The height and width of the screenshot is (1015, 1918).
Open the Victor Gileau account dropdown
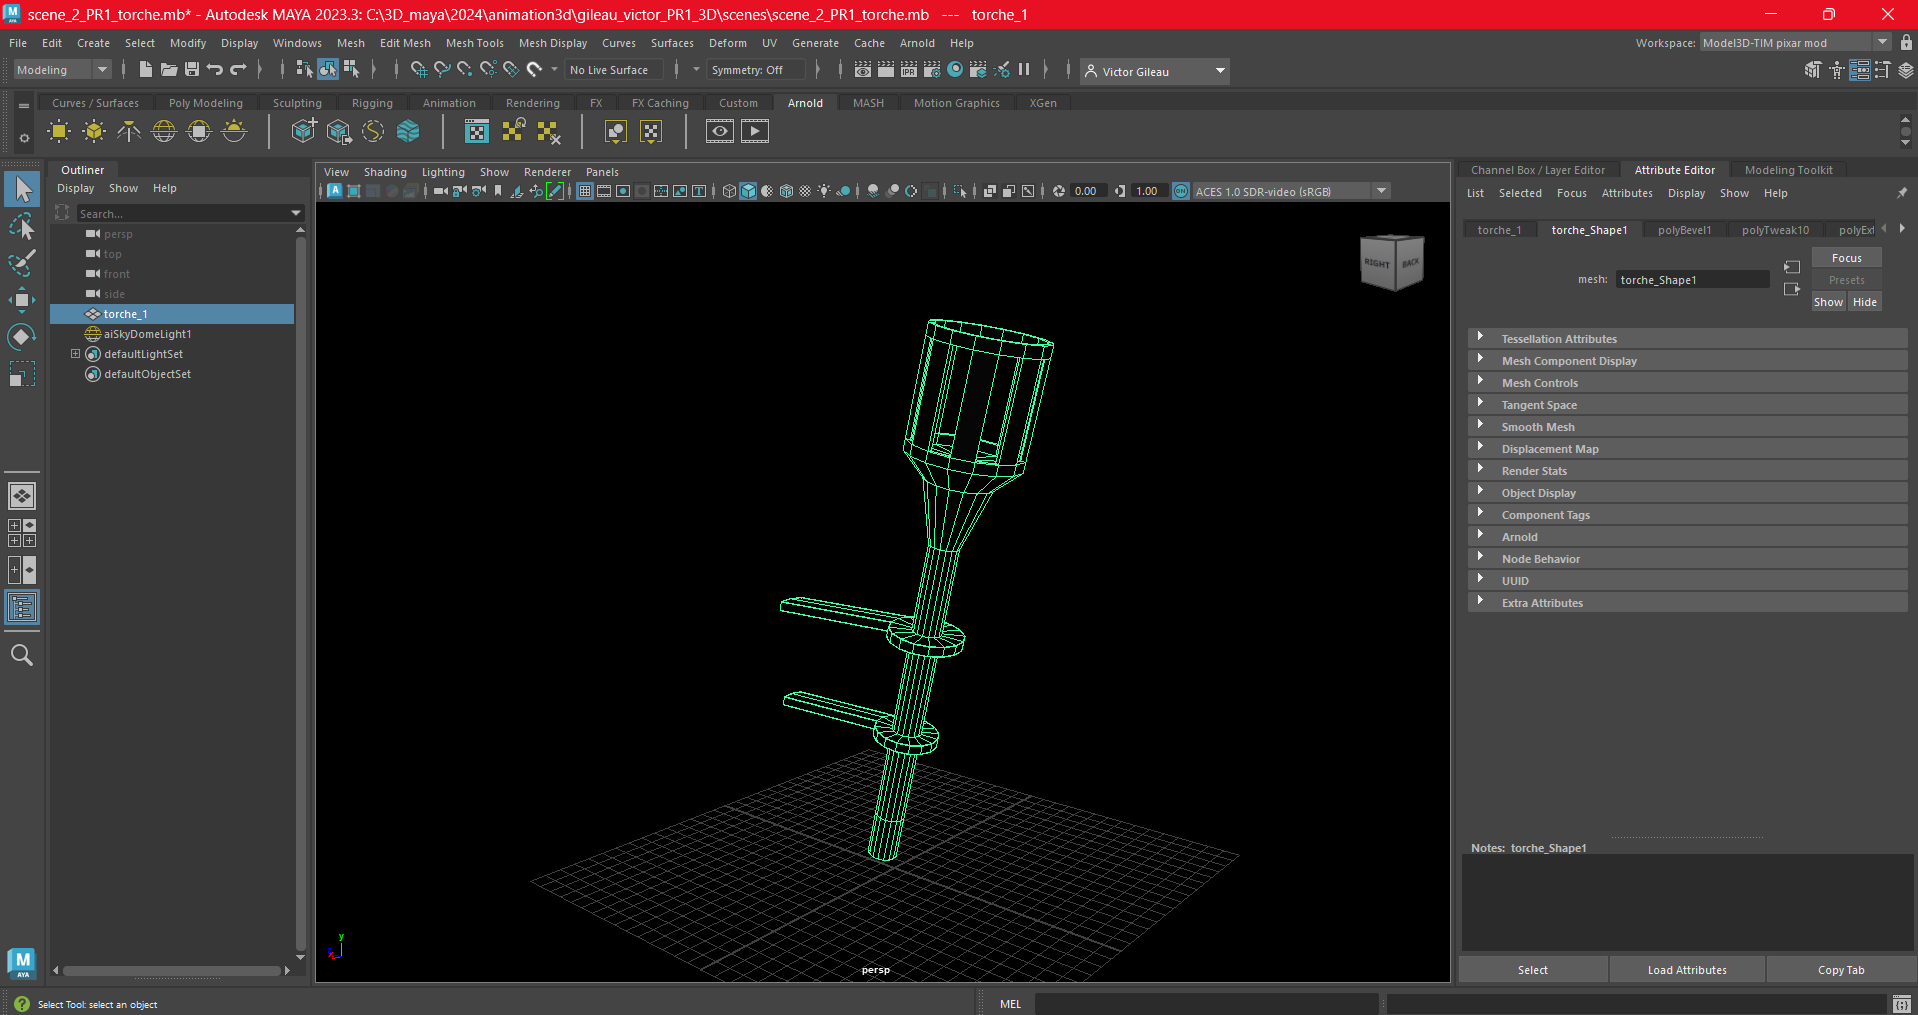(1155, 71)
